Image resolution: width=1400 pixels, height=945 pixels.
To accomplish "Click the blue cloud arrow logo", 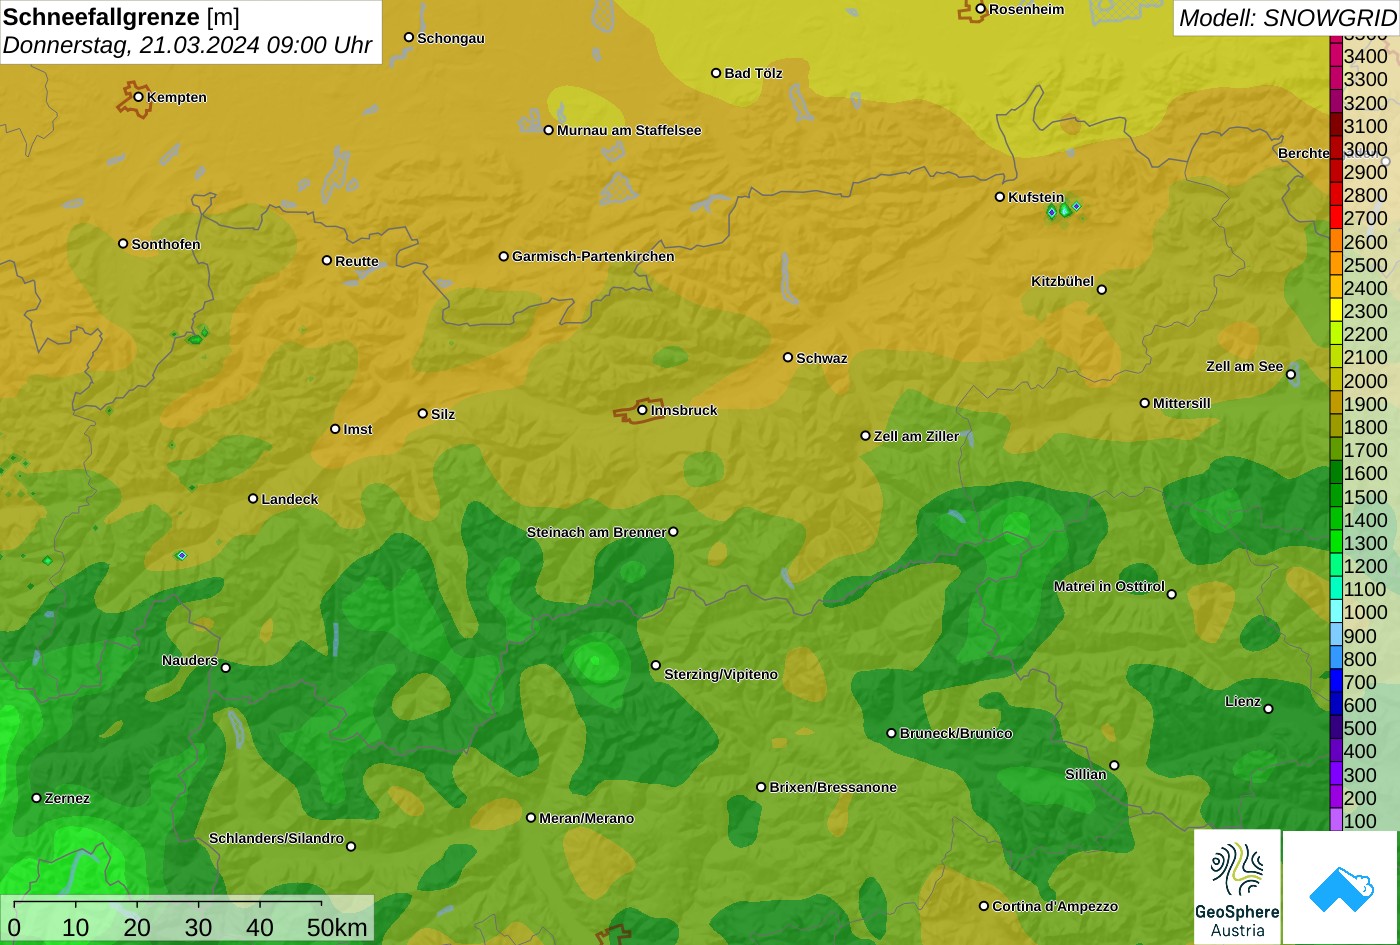I will (x=1340, y=888).
